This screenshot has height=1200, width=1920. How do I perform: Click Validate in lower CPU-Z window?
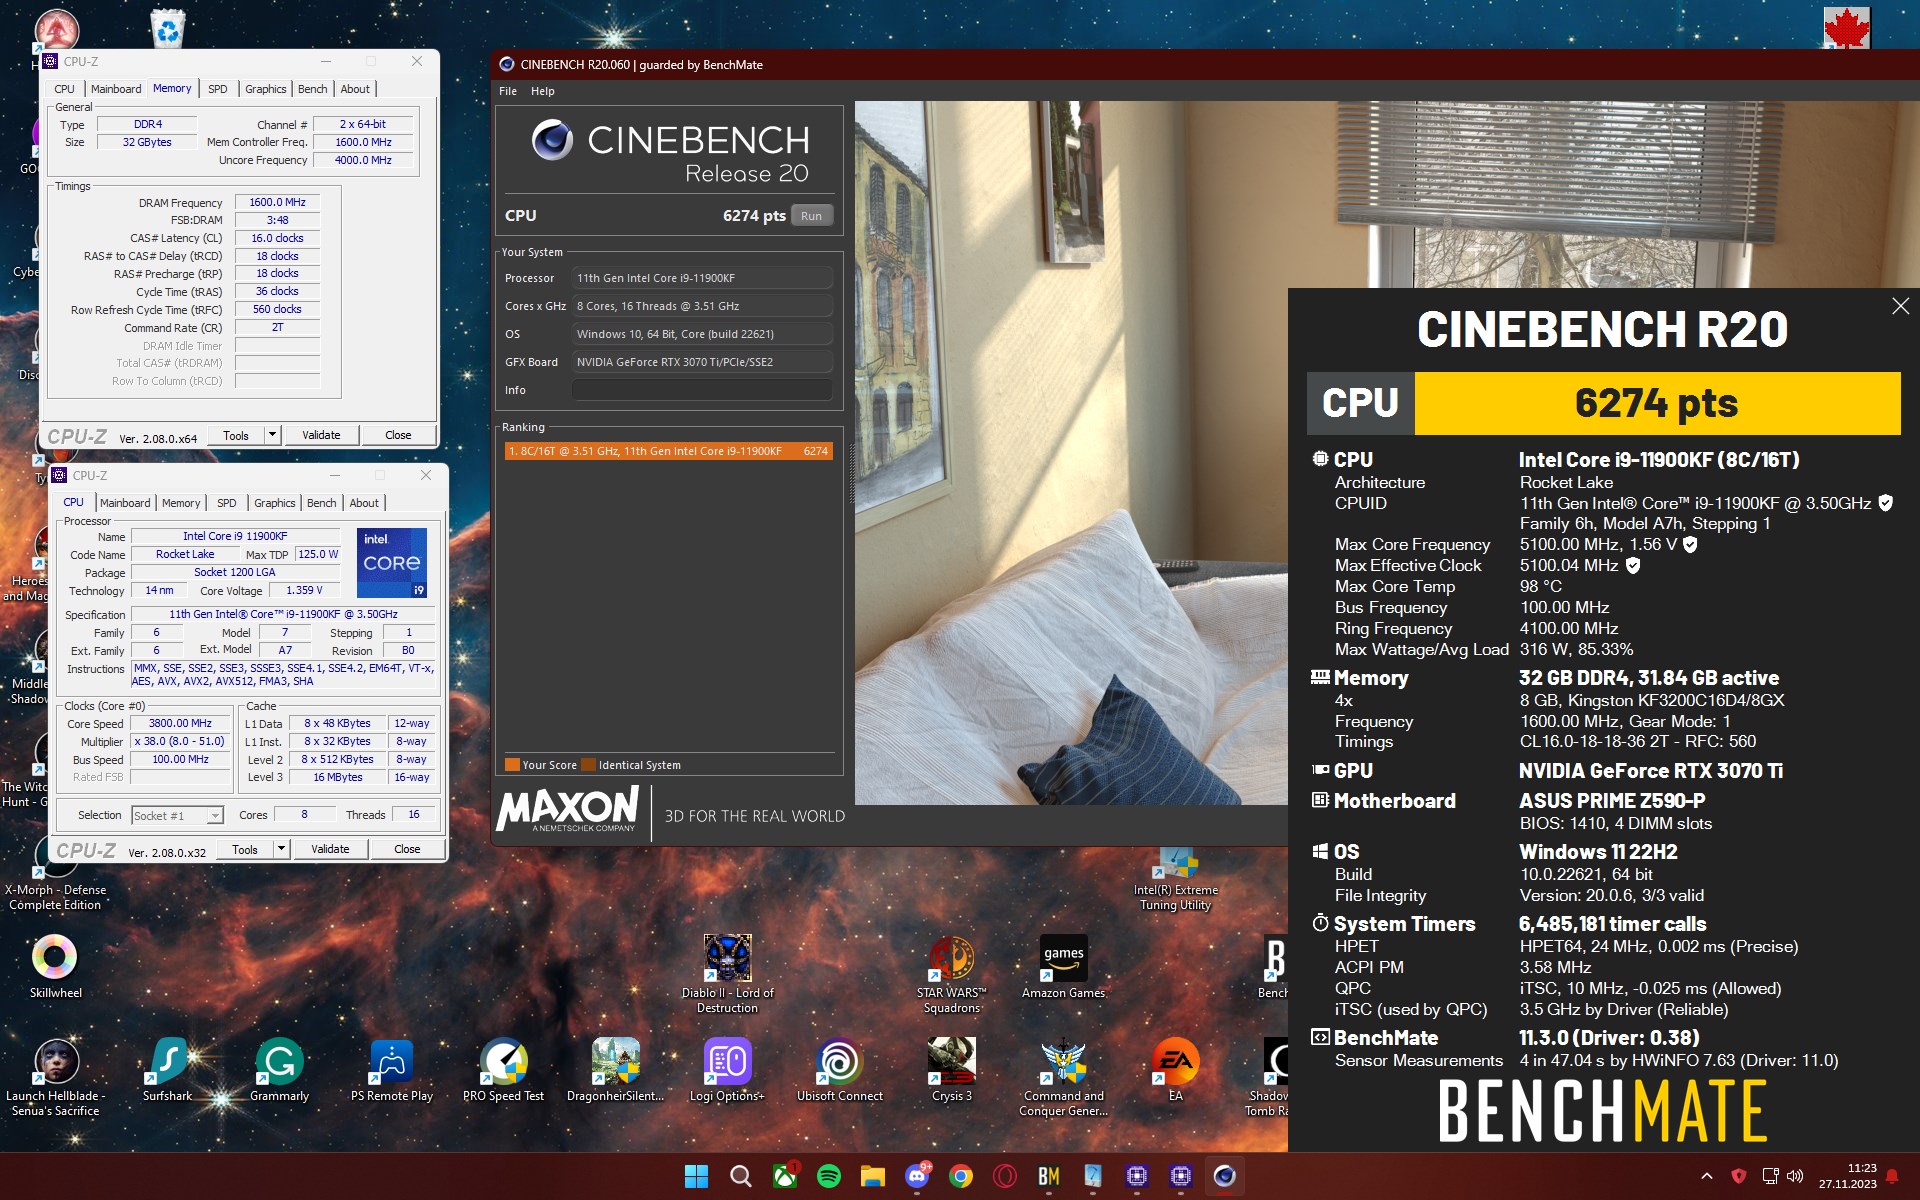tap(330, 849)
